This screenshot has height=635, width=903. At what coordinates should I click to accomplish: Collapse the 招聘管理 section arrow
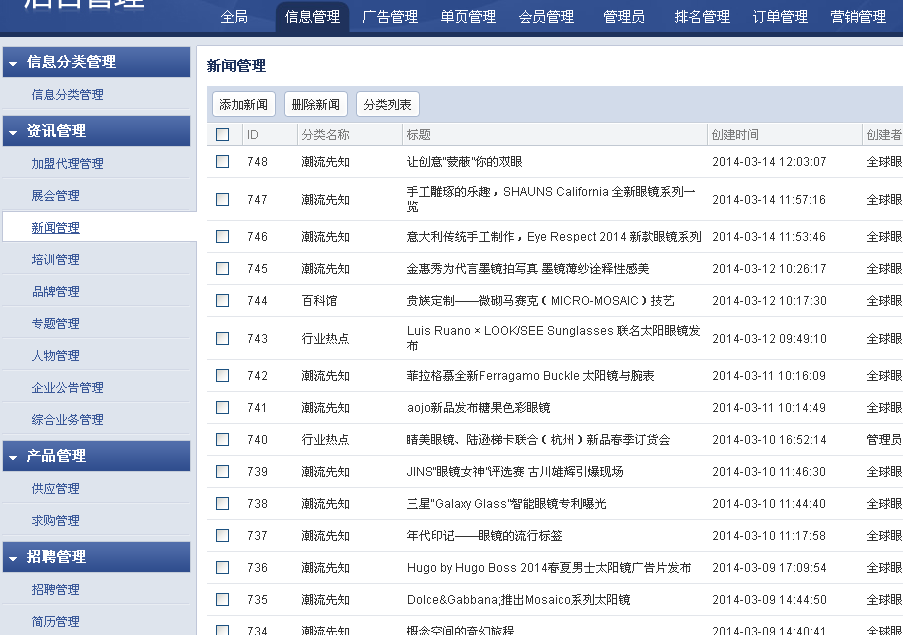[13, 558]
